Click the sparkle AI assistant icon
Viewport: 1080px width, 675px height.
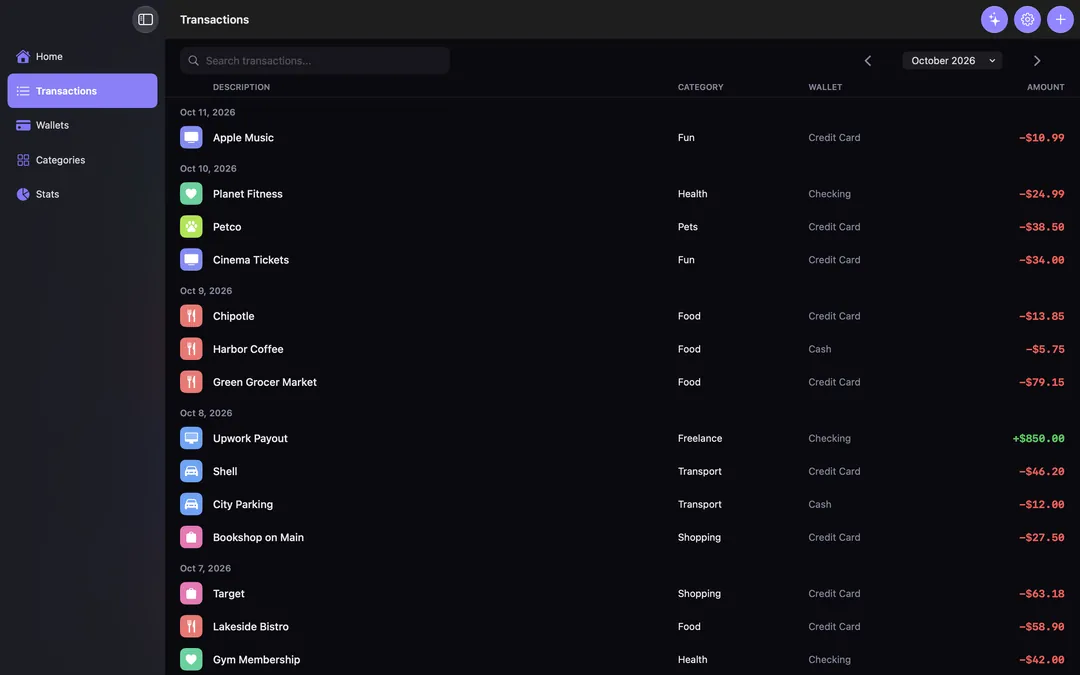(x=994, y=19)
